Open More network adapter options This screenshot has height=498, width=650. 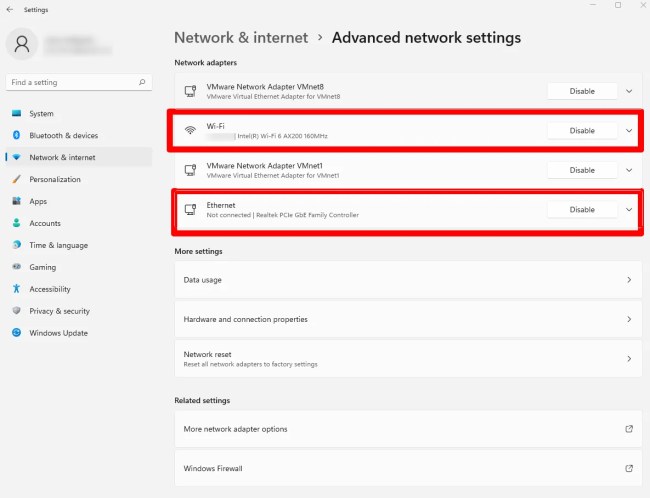[408, 429]
